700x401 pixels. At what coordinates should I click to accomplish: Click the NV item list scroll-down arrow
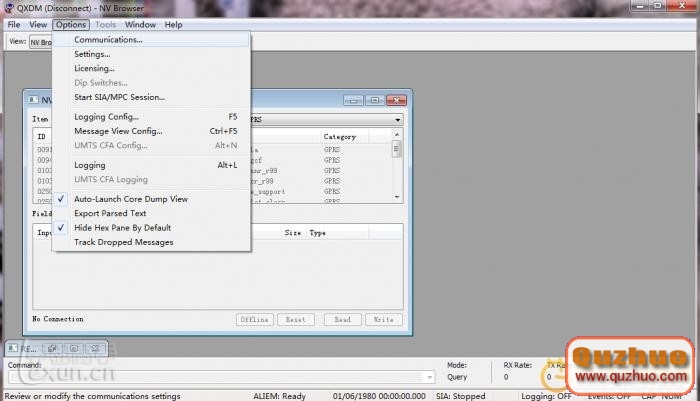pyautogui.click(x=397, y=196)
